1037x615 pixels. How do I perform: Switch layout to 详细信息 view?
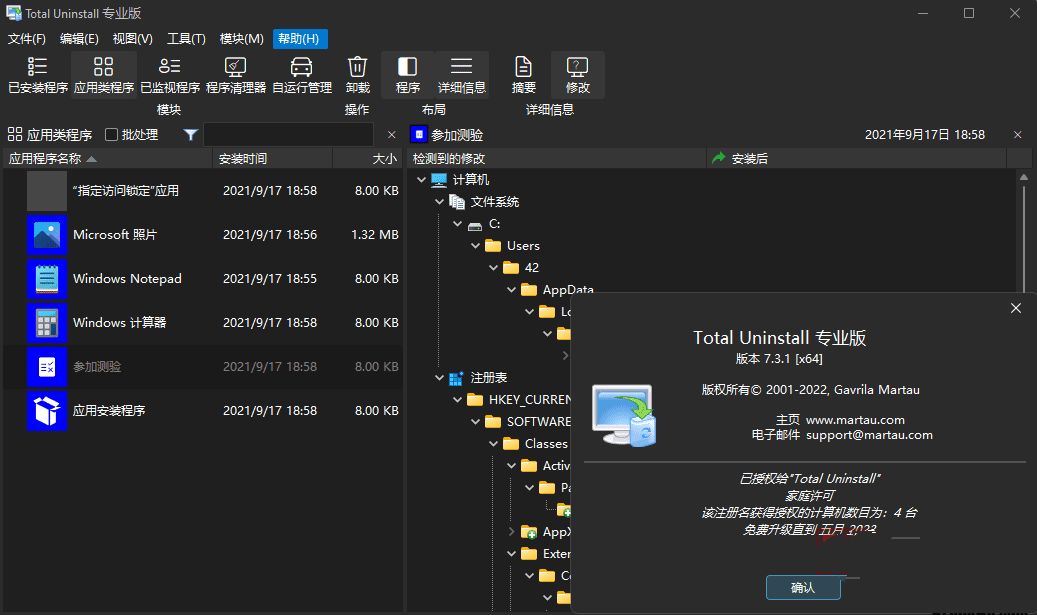461,75
